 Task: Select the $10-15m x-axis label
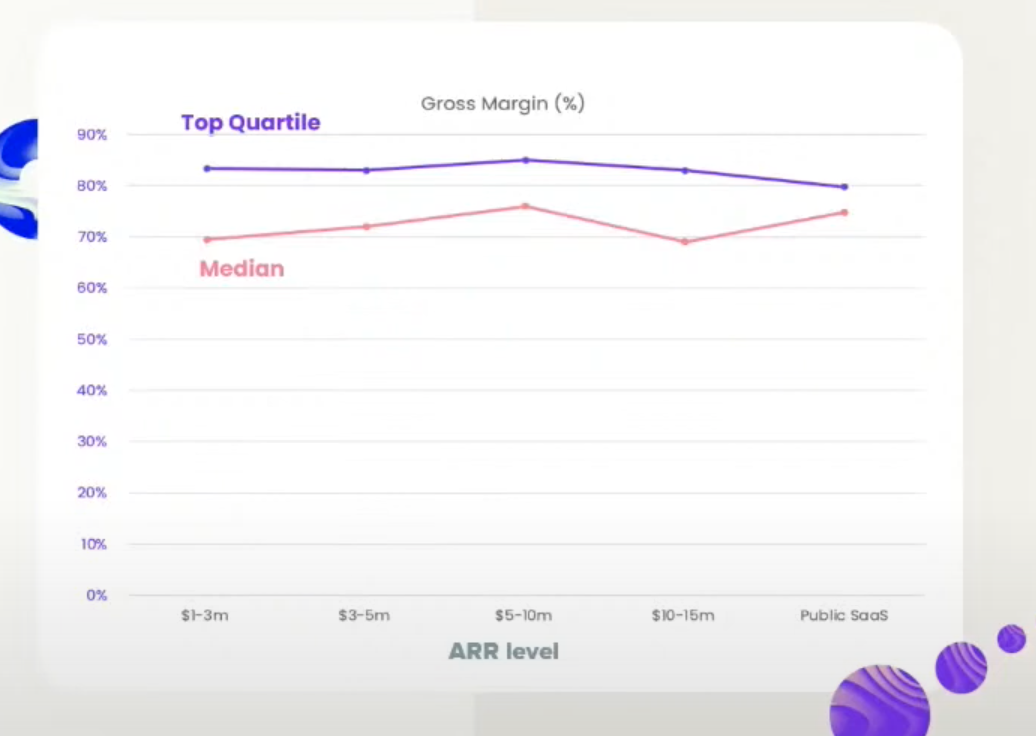(x=683, y=615)
